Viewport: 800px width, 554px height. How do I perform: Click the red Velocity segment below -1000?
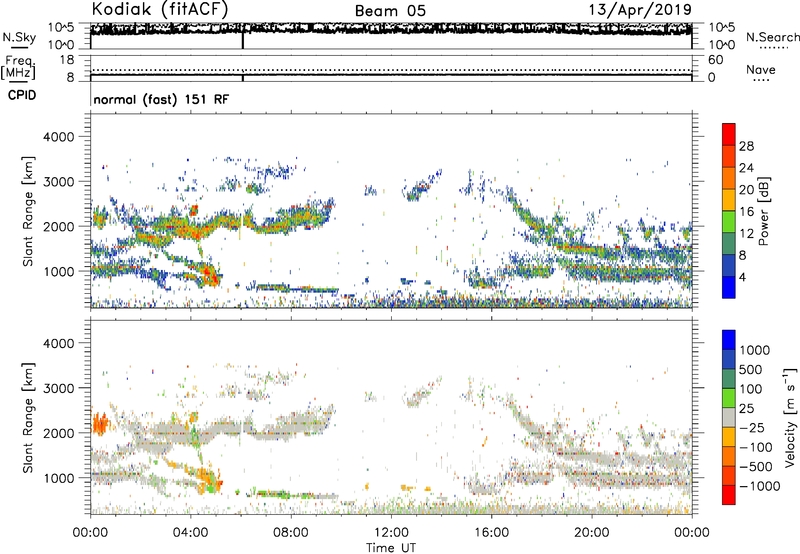pos(729,495)
